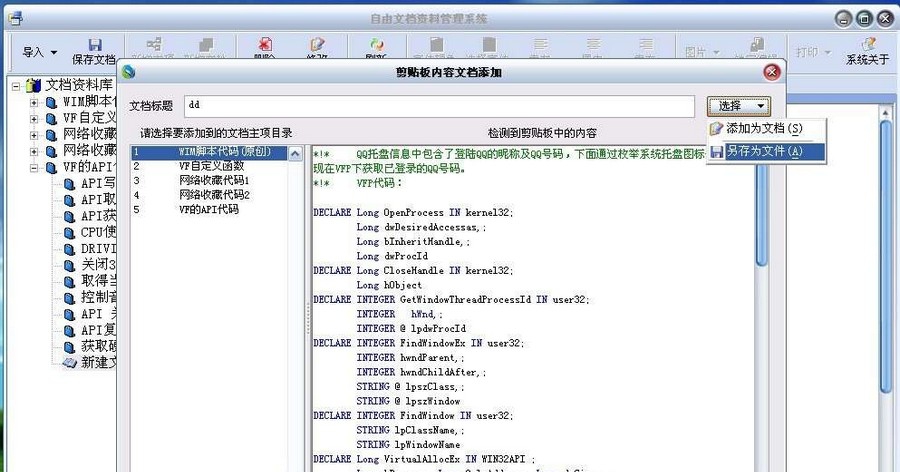The height and width of the screenshot is (472, 900).
Task: Click the 文档标题 input field containing dd
Action: (x=439, y=106)
